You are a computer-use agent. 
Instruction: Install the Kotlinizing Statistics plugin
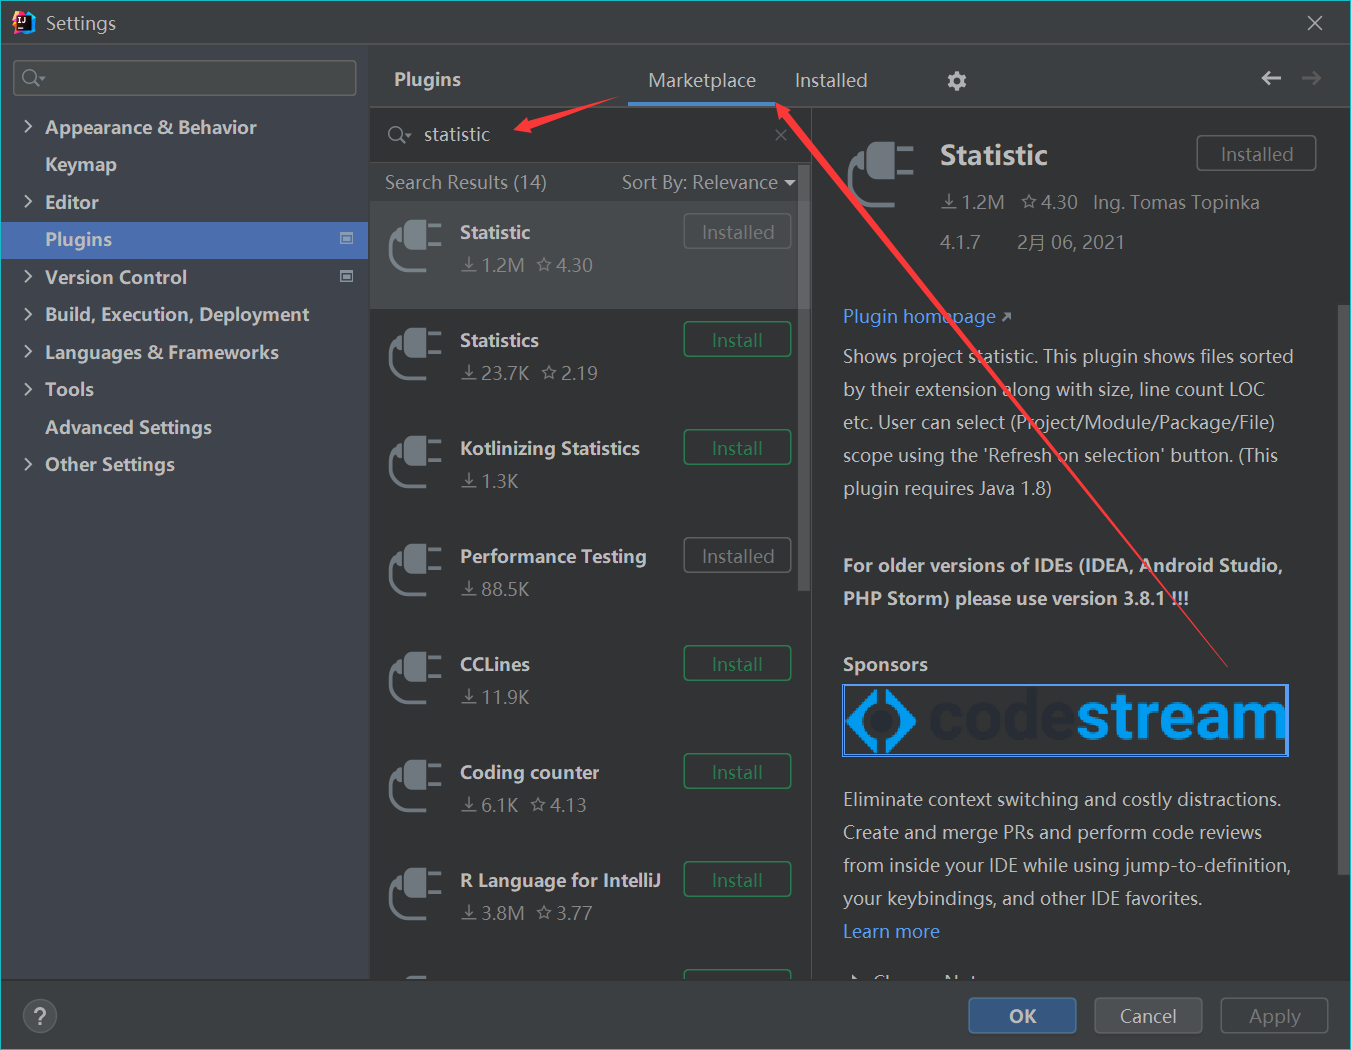click(737, 448)
